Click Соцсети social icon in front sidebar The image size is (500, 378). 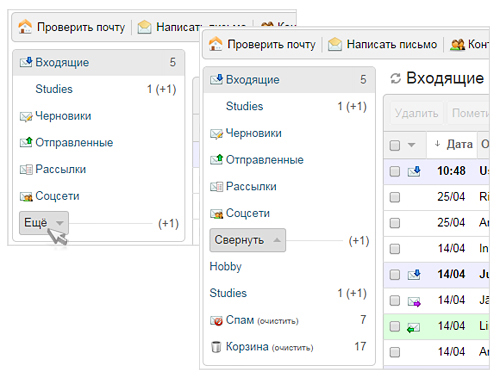click(216, 213)
